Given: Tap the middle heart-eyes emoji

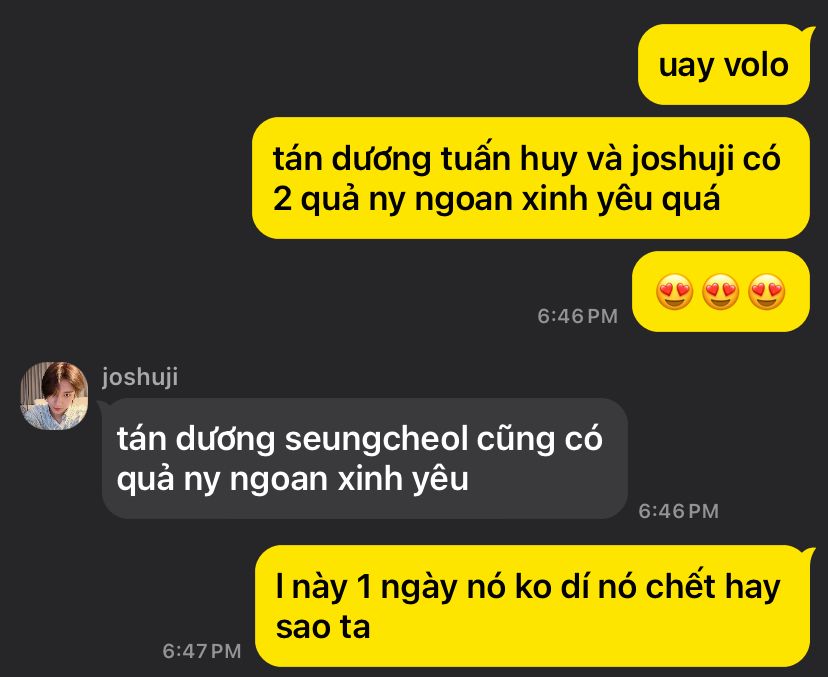Looking at the screenshot, I should [721, 292].
